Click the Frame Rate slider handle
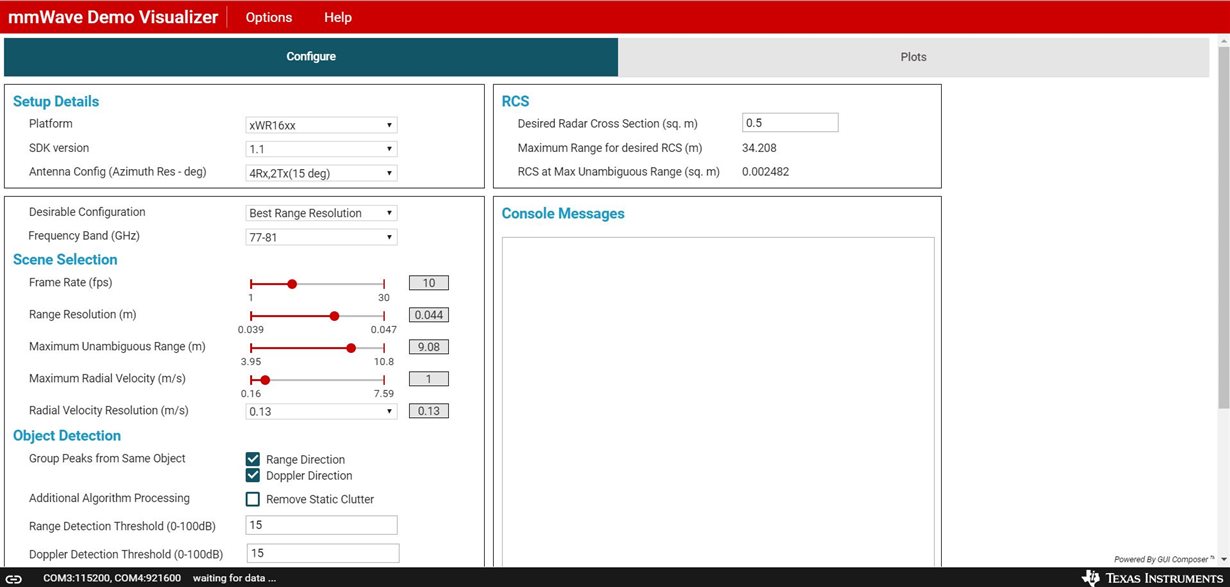This screenshot has width=1230, height=587. [x=292, y=284]
